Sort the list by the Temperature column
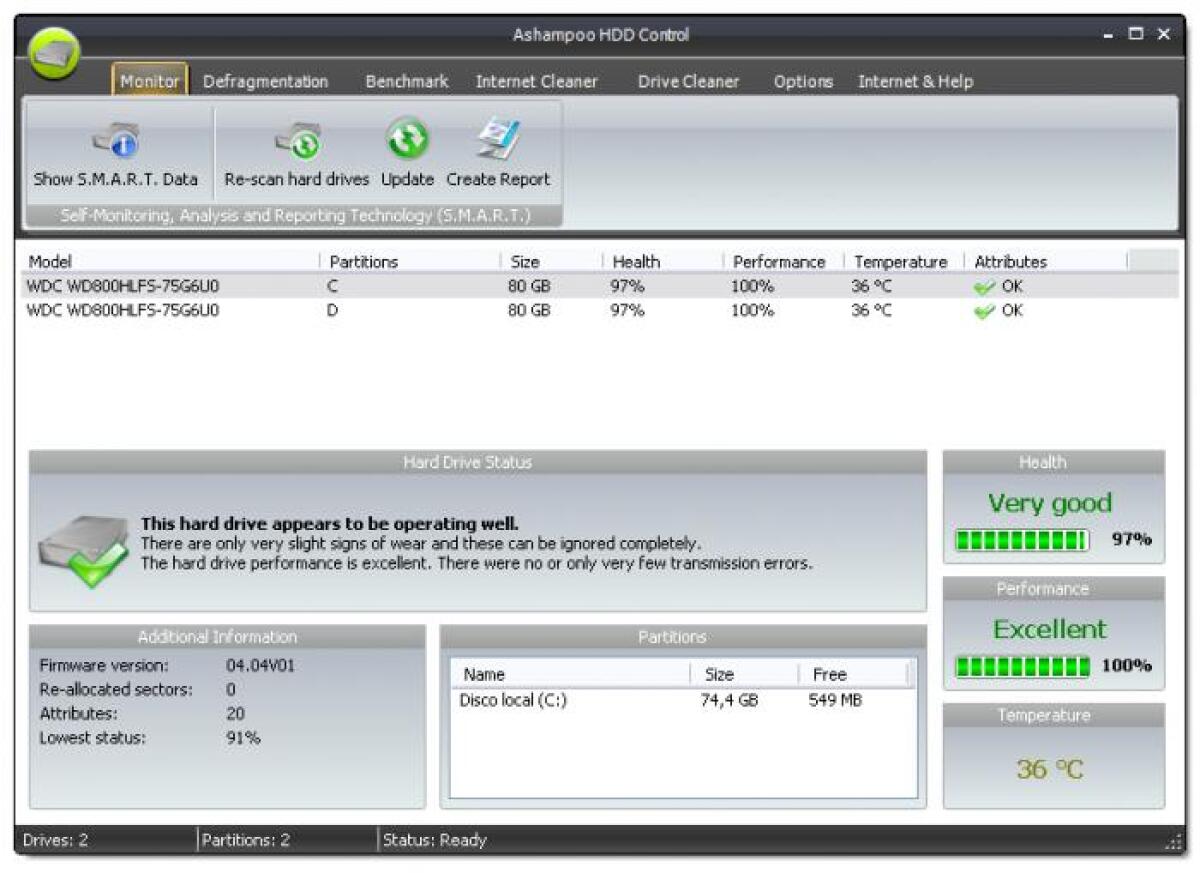Image resolution: width=1200 pixels, height=873 pixels. pyautogui.click(x=899, y=261)
